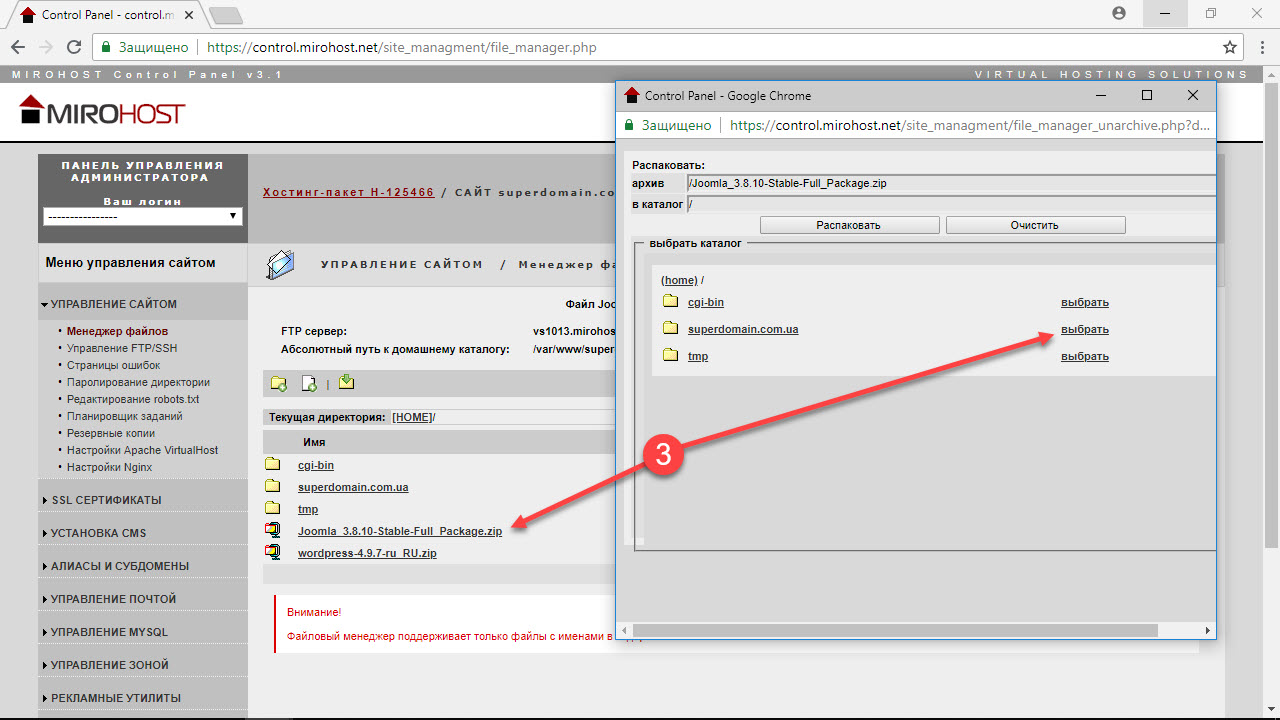1280x720 pixels.
Task: Open Управление FTP/SSH menu item
Action: tap(122, 348)
